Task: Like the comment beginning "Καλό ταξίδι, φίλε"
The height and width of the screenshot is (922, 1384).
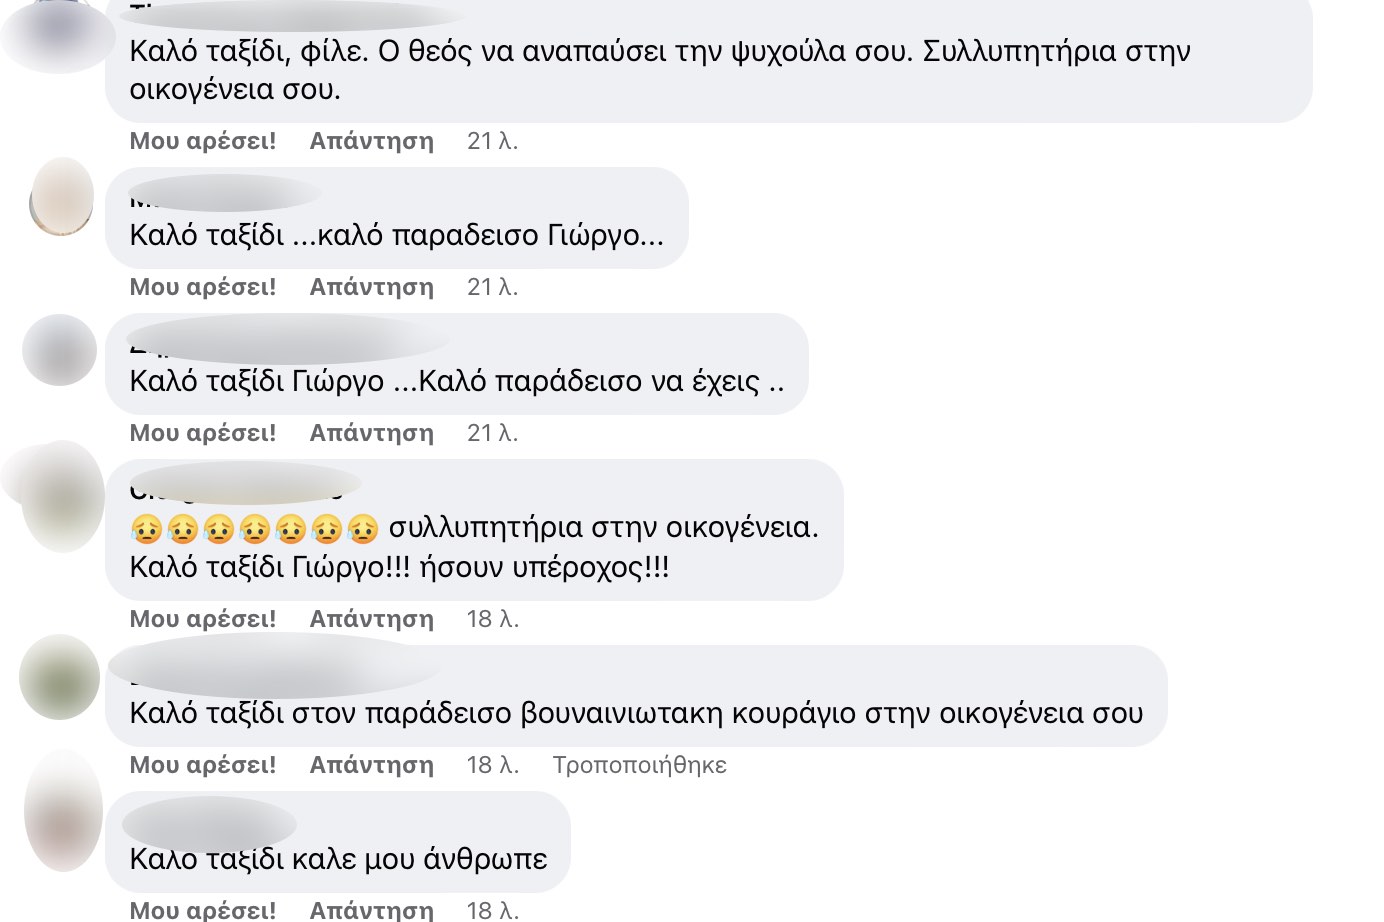Action: (x=202, y=141)
